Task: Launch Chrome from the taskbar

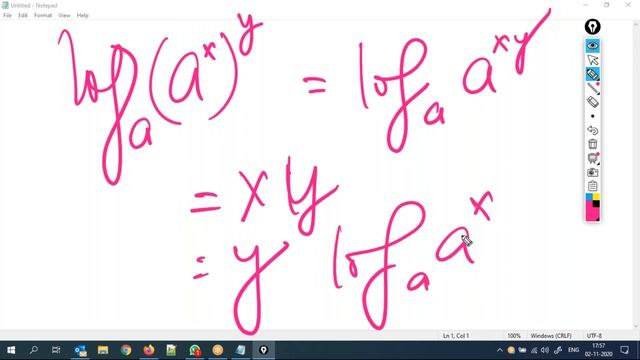Action: 126,350
